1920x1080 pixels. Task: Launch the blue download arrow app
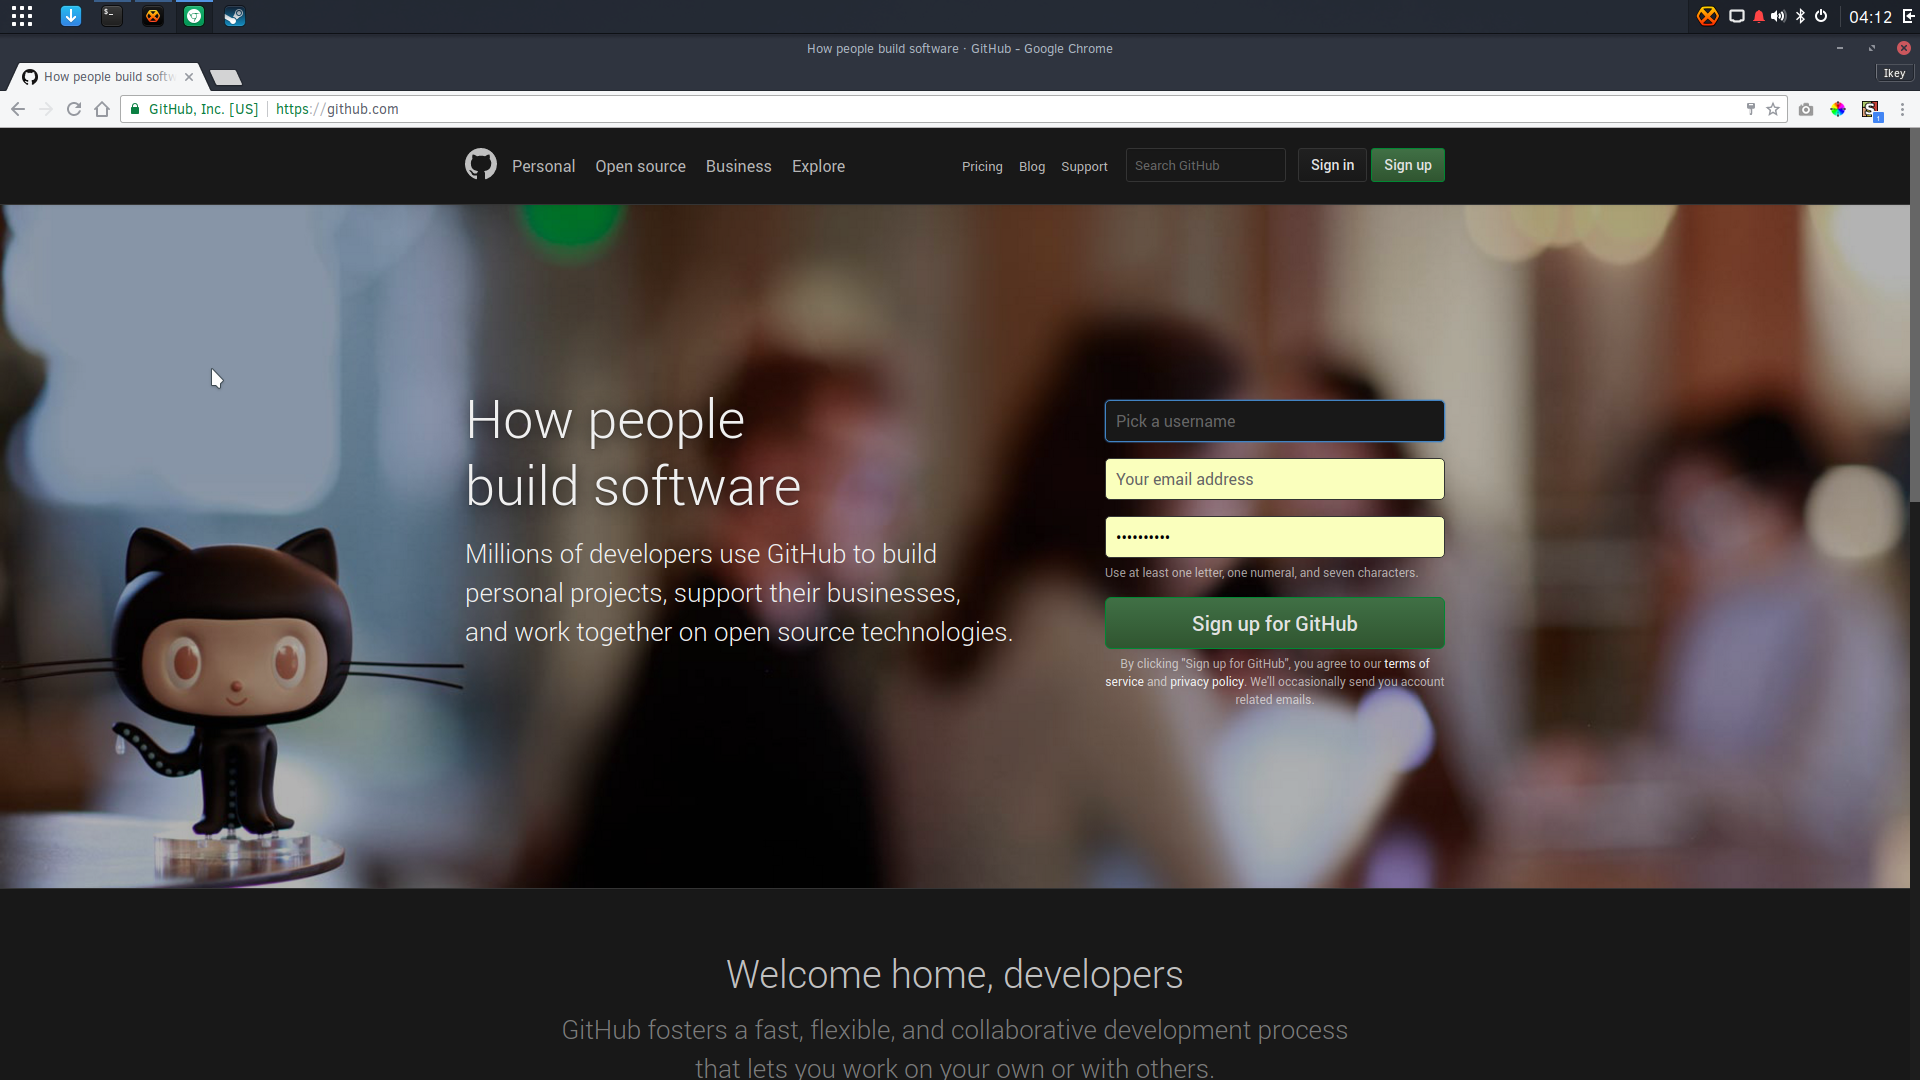coord(71,16)
